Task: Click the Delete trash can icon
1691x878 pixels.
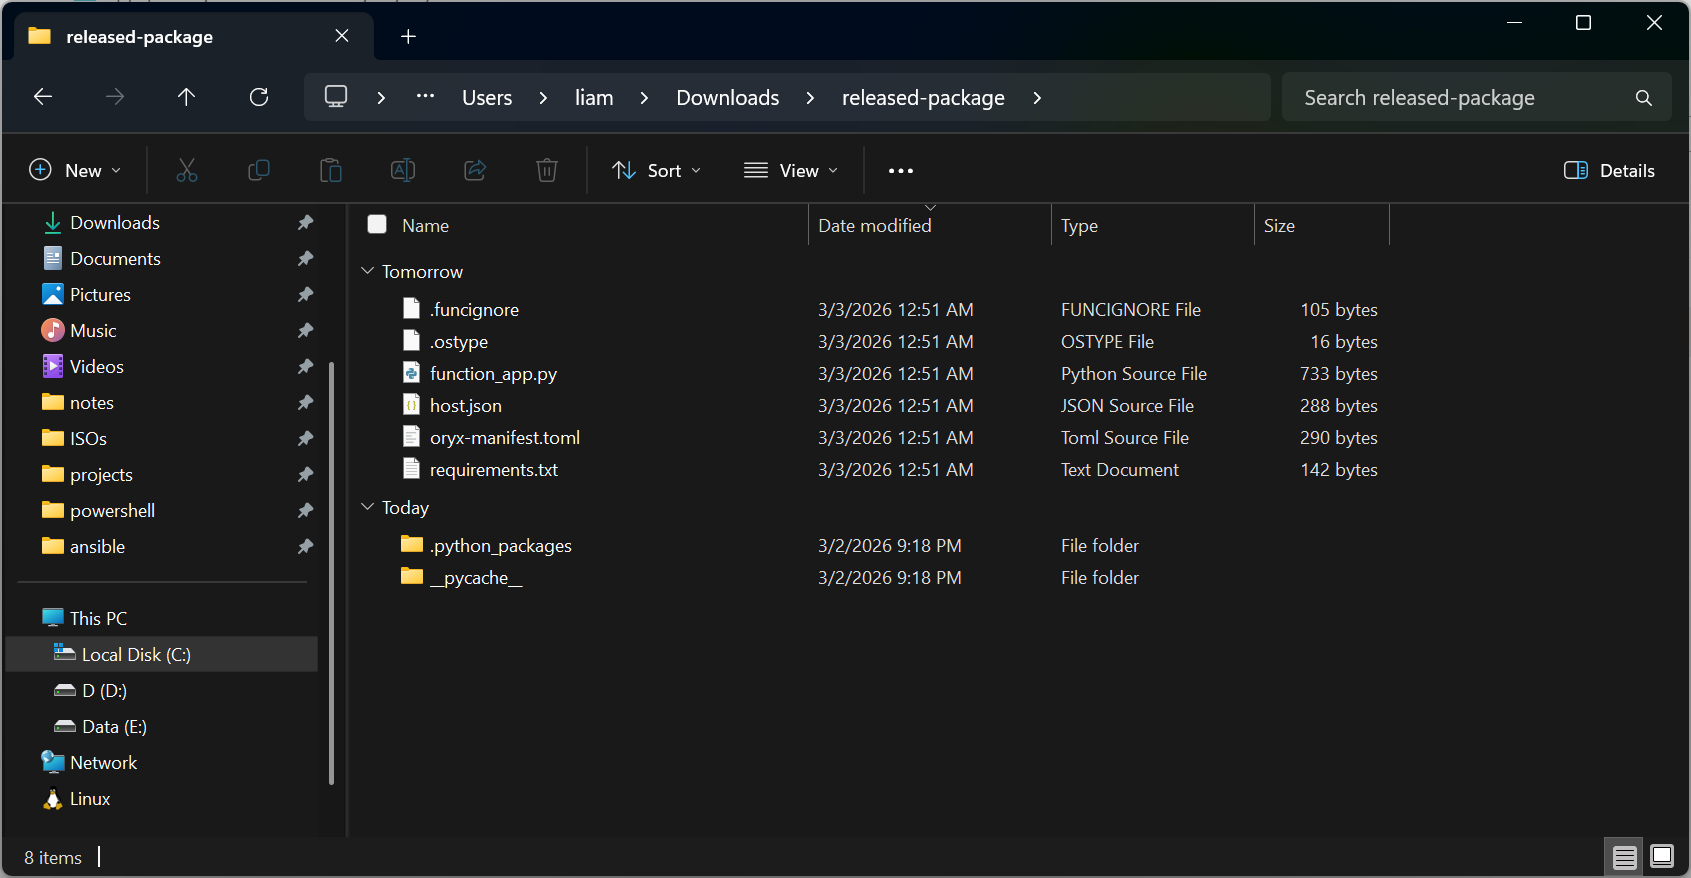Action: [x=547, y=171]
